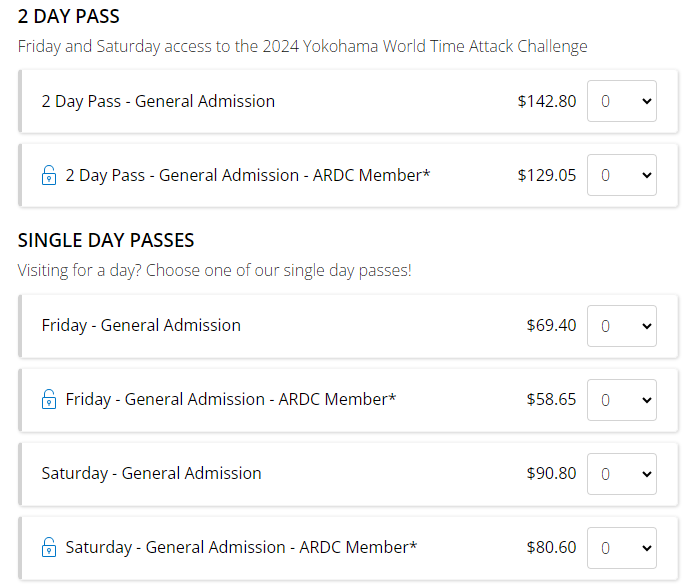
Task: Click the "2 Day Pass - General Admission" ticket label
Action: tap(158, 101)
